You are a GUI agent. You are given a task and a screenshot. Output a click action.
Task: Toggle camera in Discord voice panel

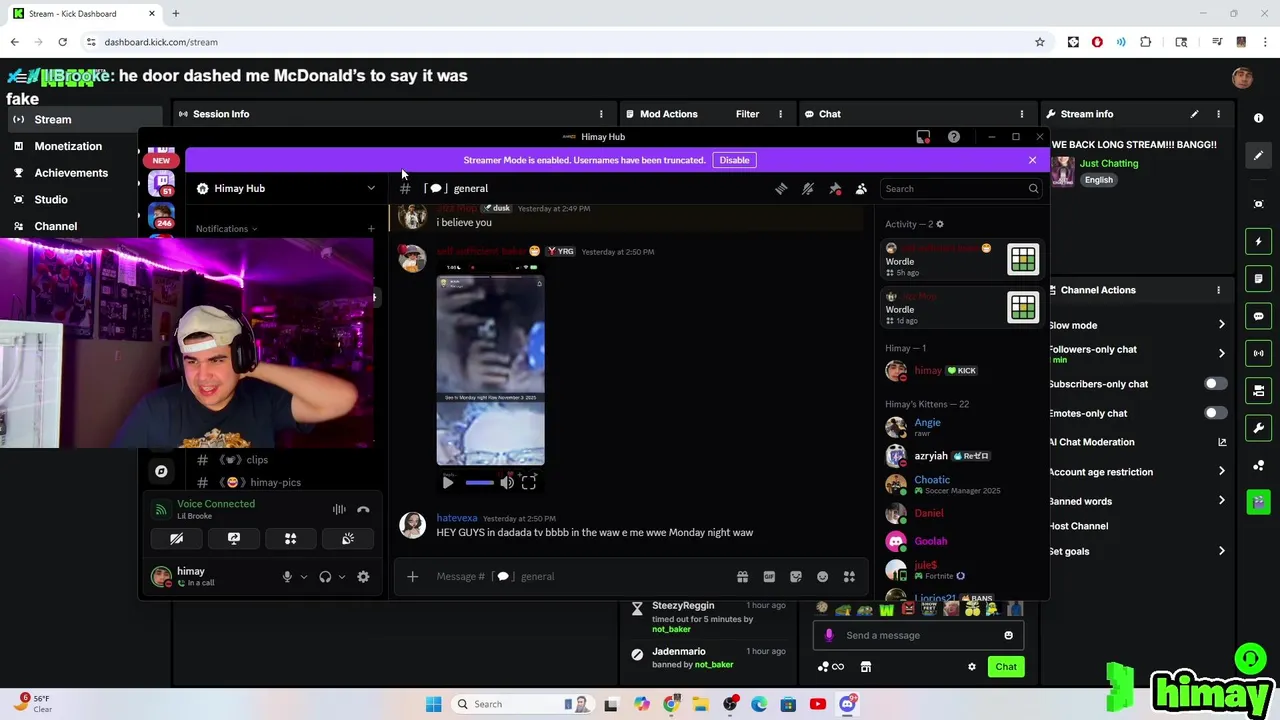(177, 538)
